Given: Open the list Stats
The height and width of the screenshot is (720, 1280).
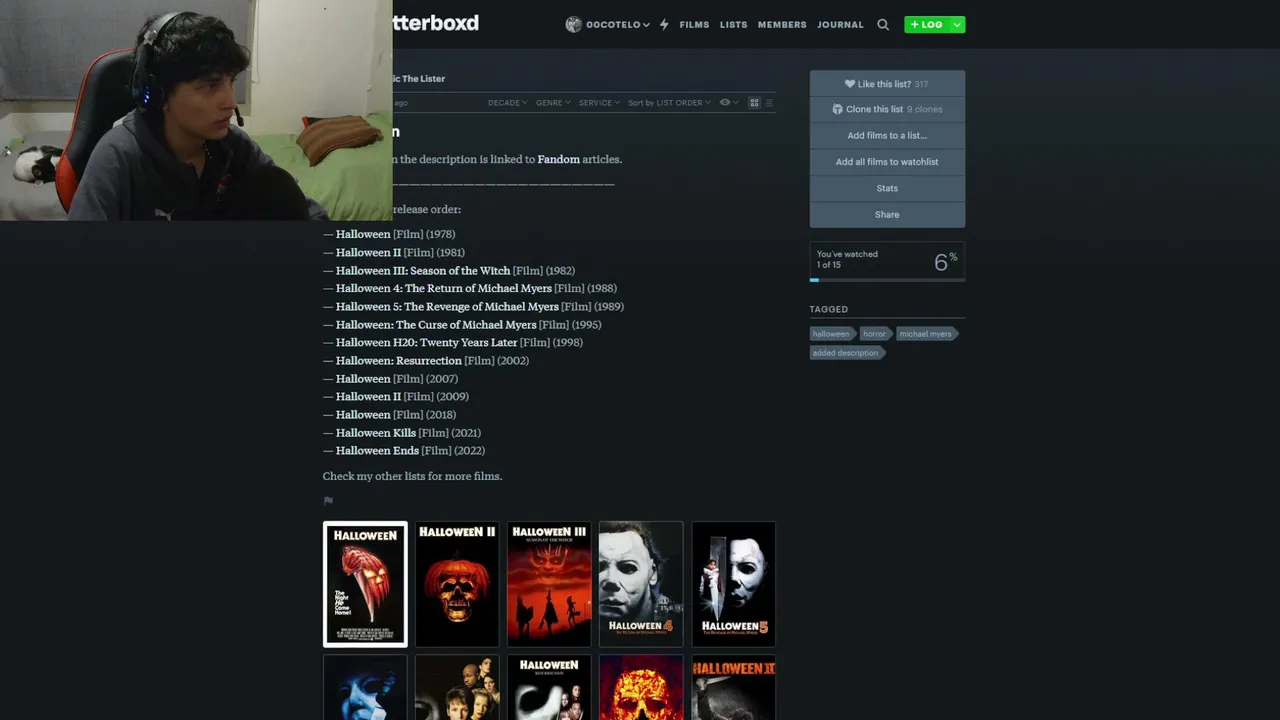Looking at the screenshot, I should [x=887, y=188].
